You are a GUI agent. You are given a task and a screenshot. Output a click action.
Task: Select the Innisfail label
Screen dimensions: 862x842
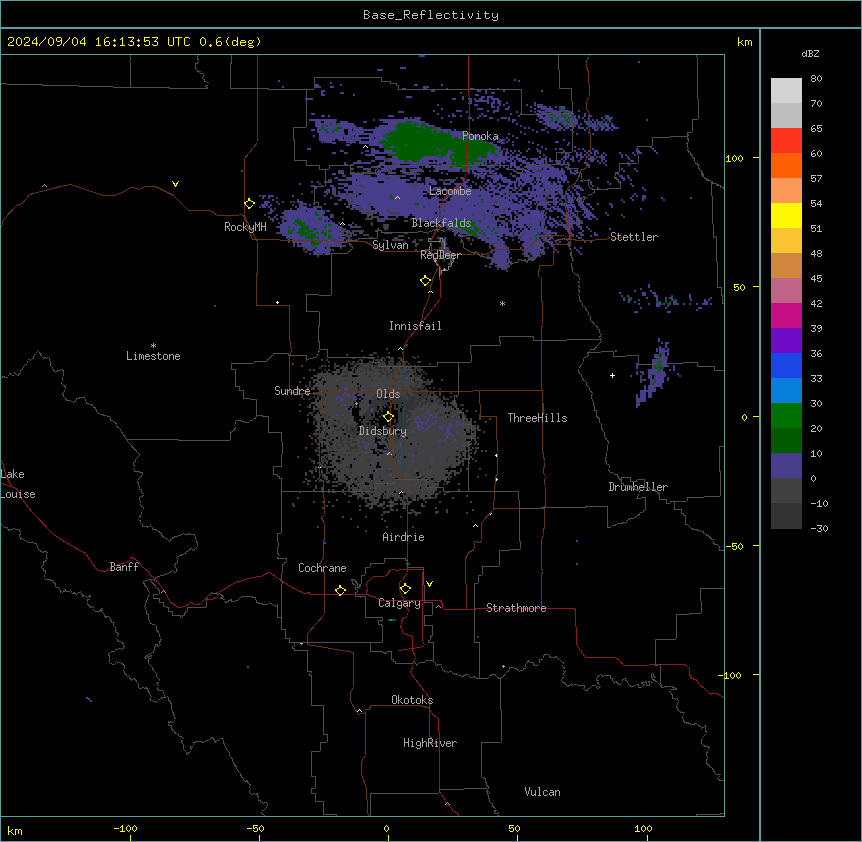[x=415, y=326]
